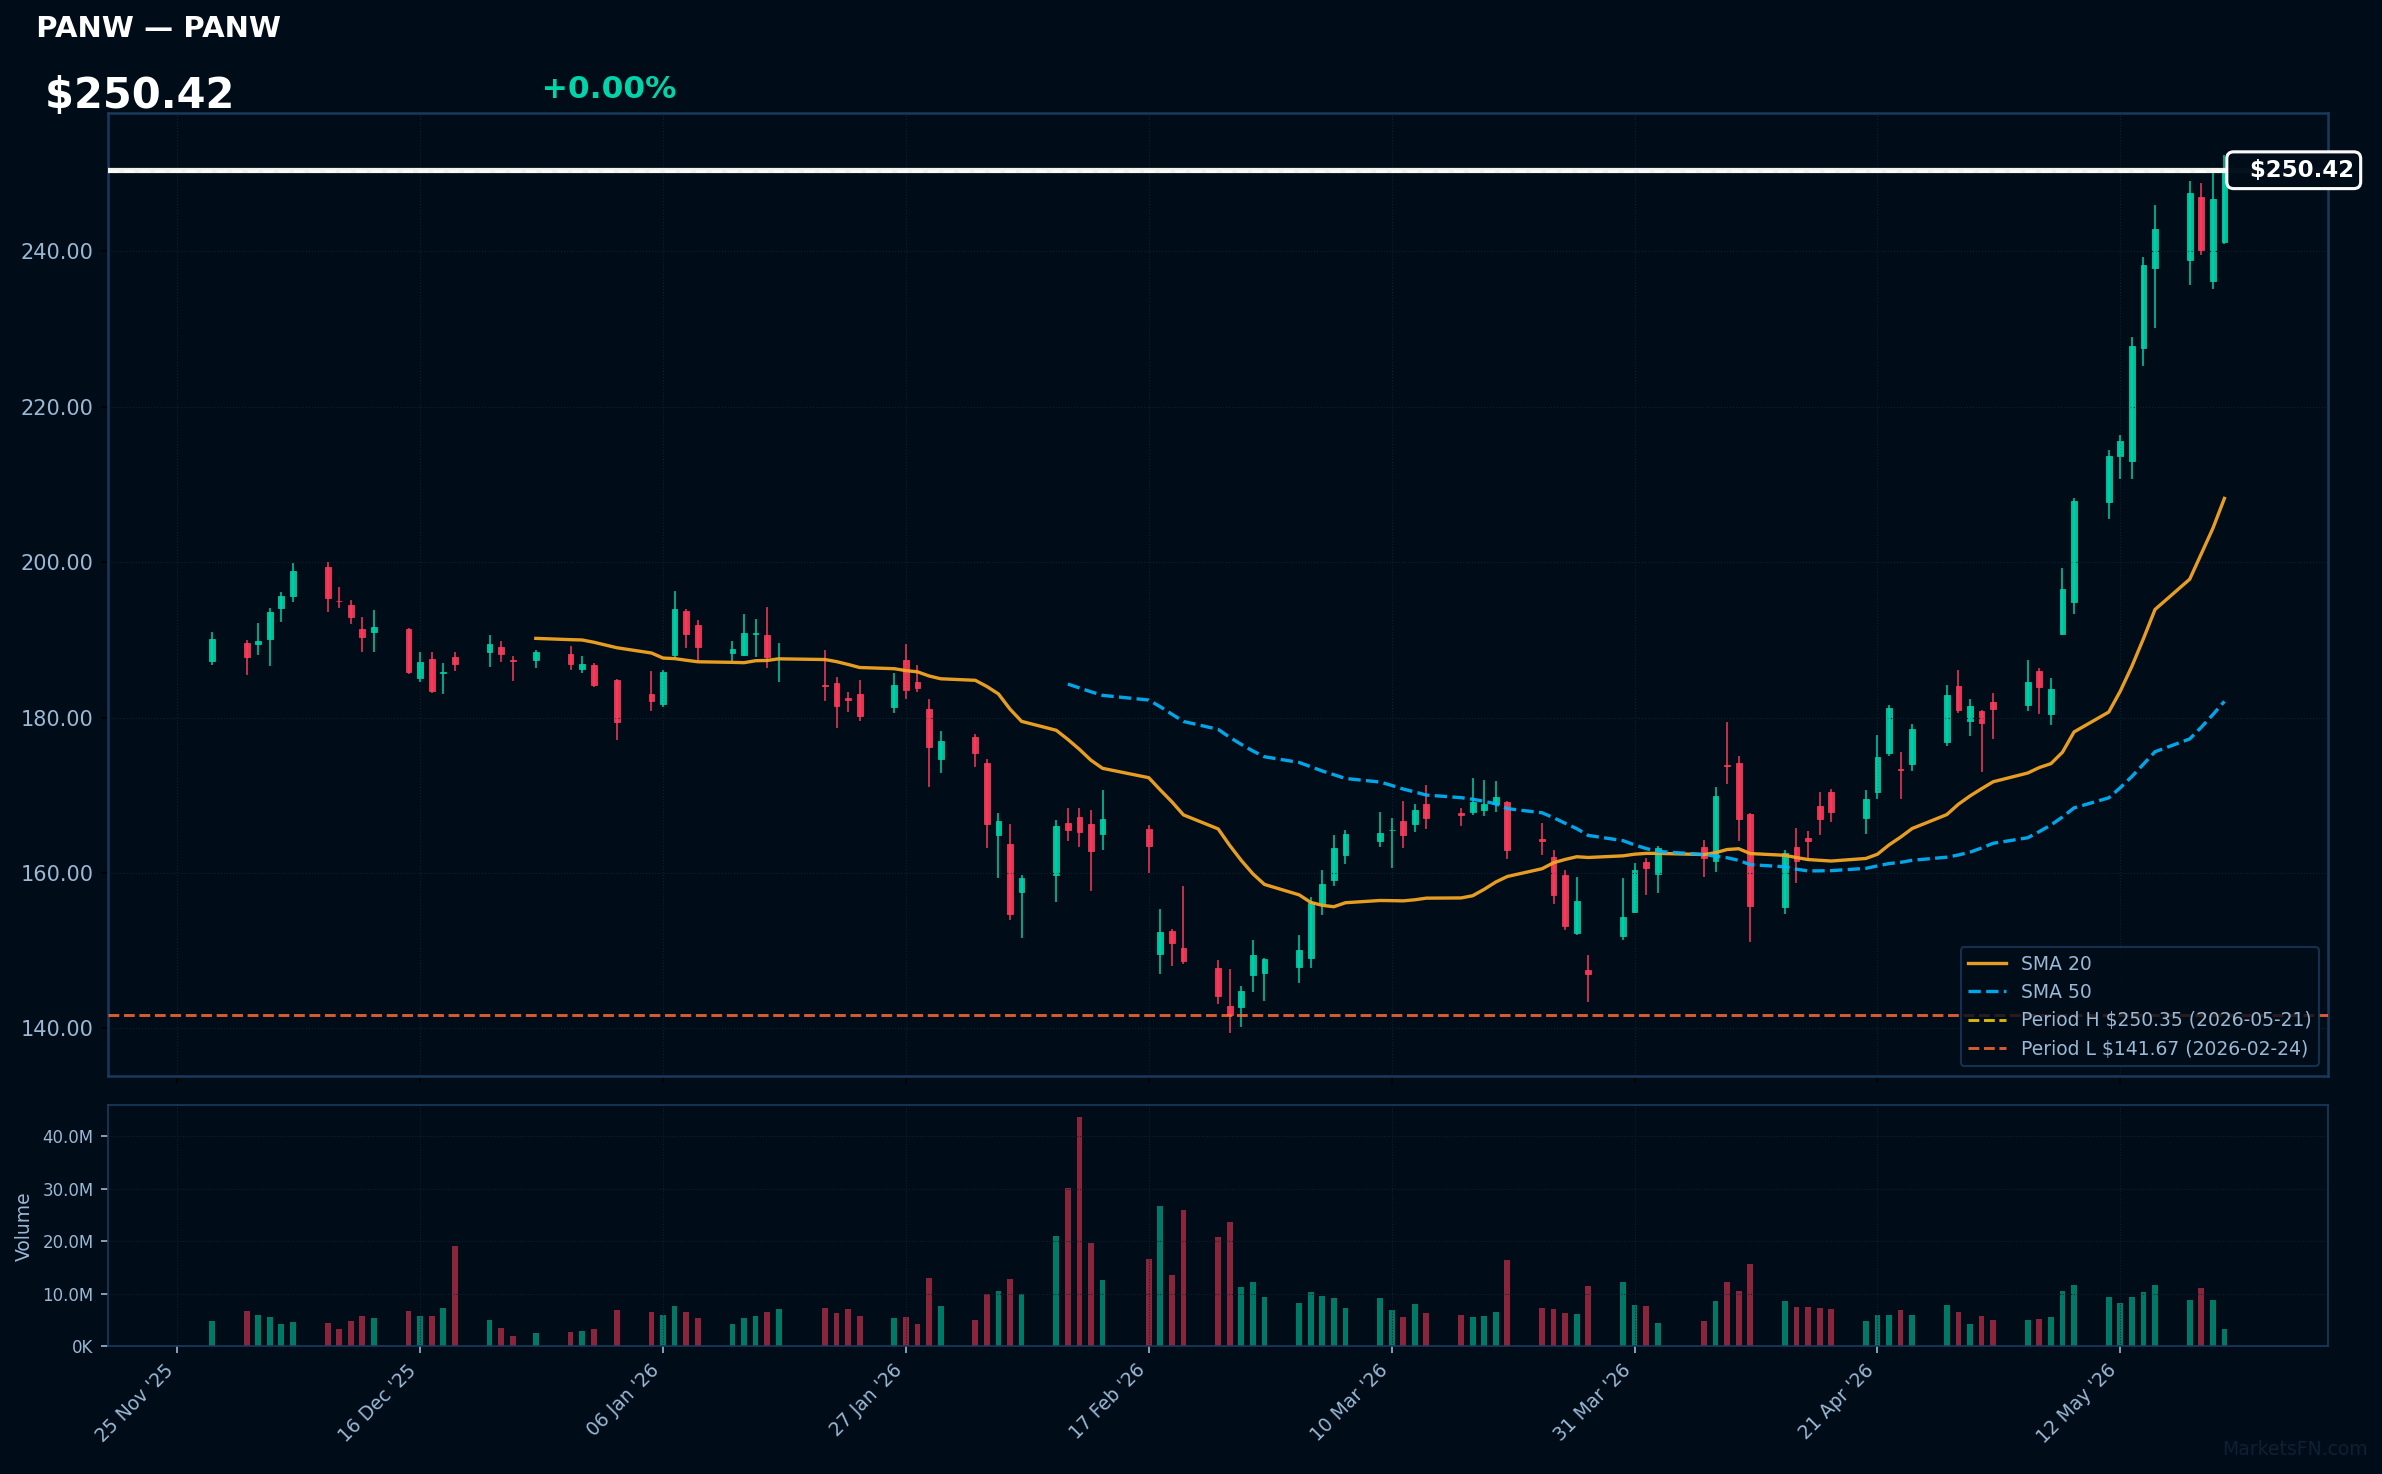Click the 0K volume axis label
This screenshot has height=1474, width=2382.
(x=82, y=1347)
